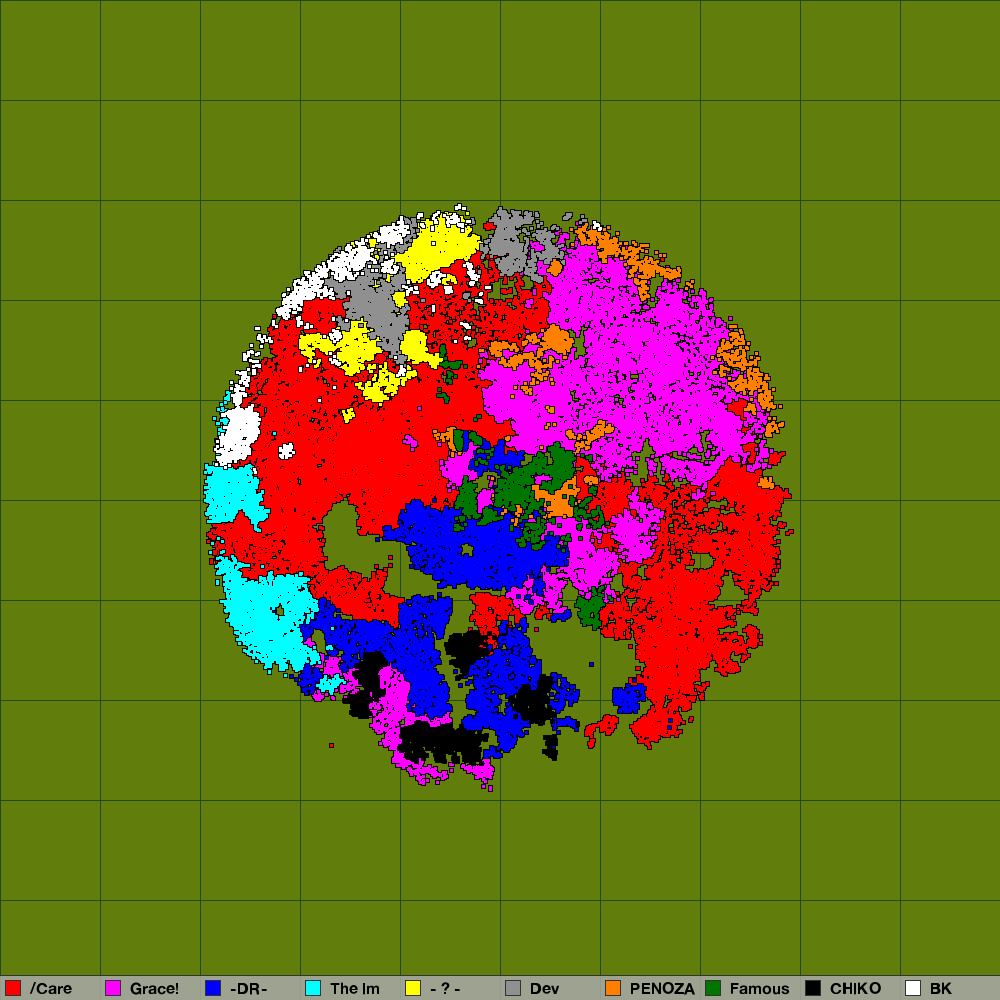Select the 'BK' legend label
The height and width of the screenshot is (1000, 1000).
(x=941, y=989)
